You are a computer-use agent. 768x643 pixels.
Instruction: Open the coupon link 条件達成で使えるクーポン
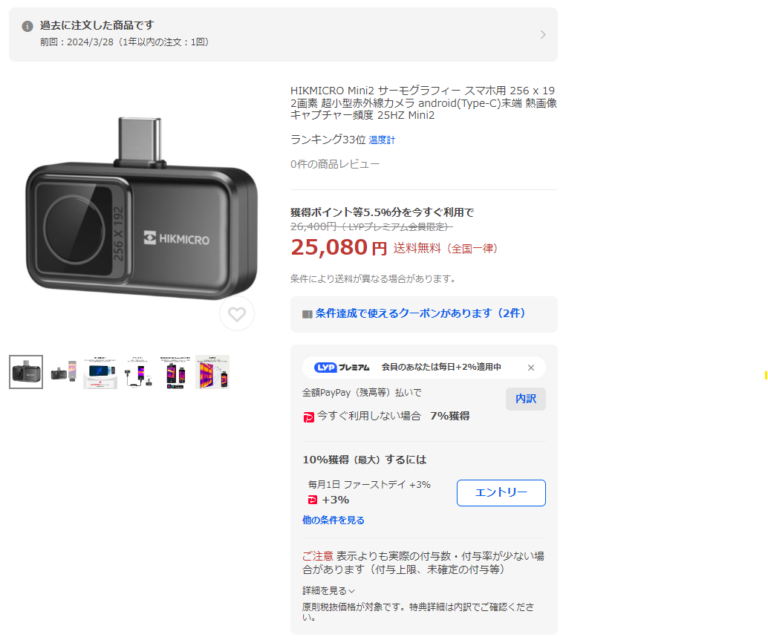tap(420, 313)
